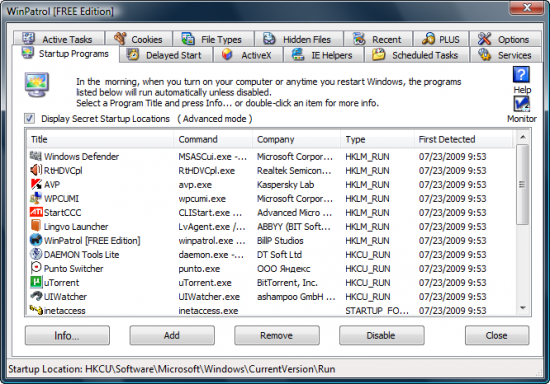
Task: Click the AVP Kaspersky icon
Action: (35, 184)
